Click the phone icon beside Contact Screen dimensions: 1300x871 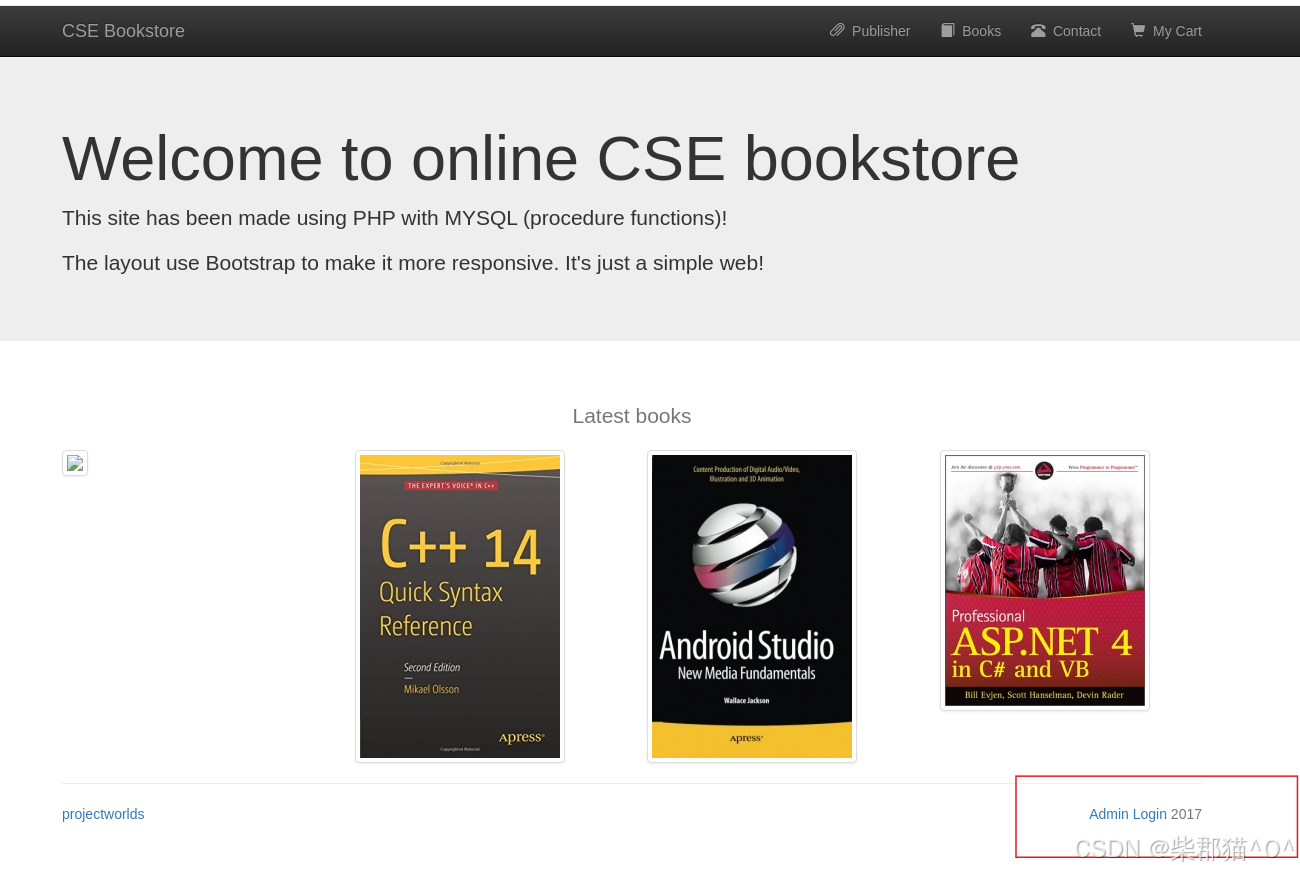tap(1038, 30)
